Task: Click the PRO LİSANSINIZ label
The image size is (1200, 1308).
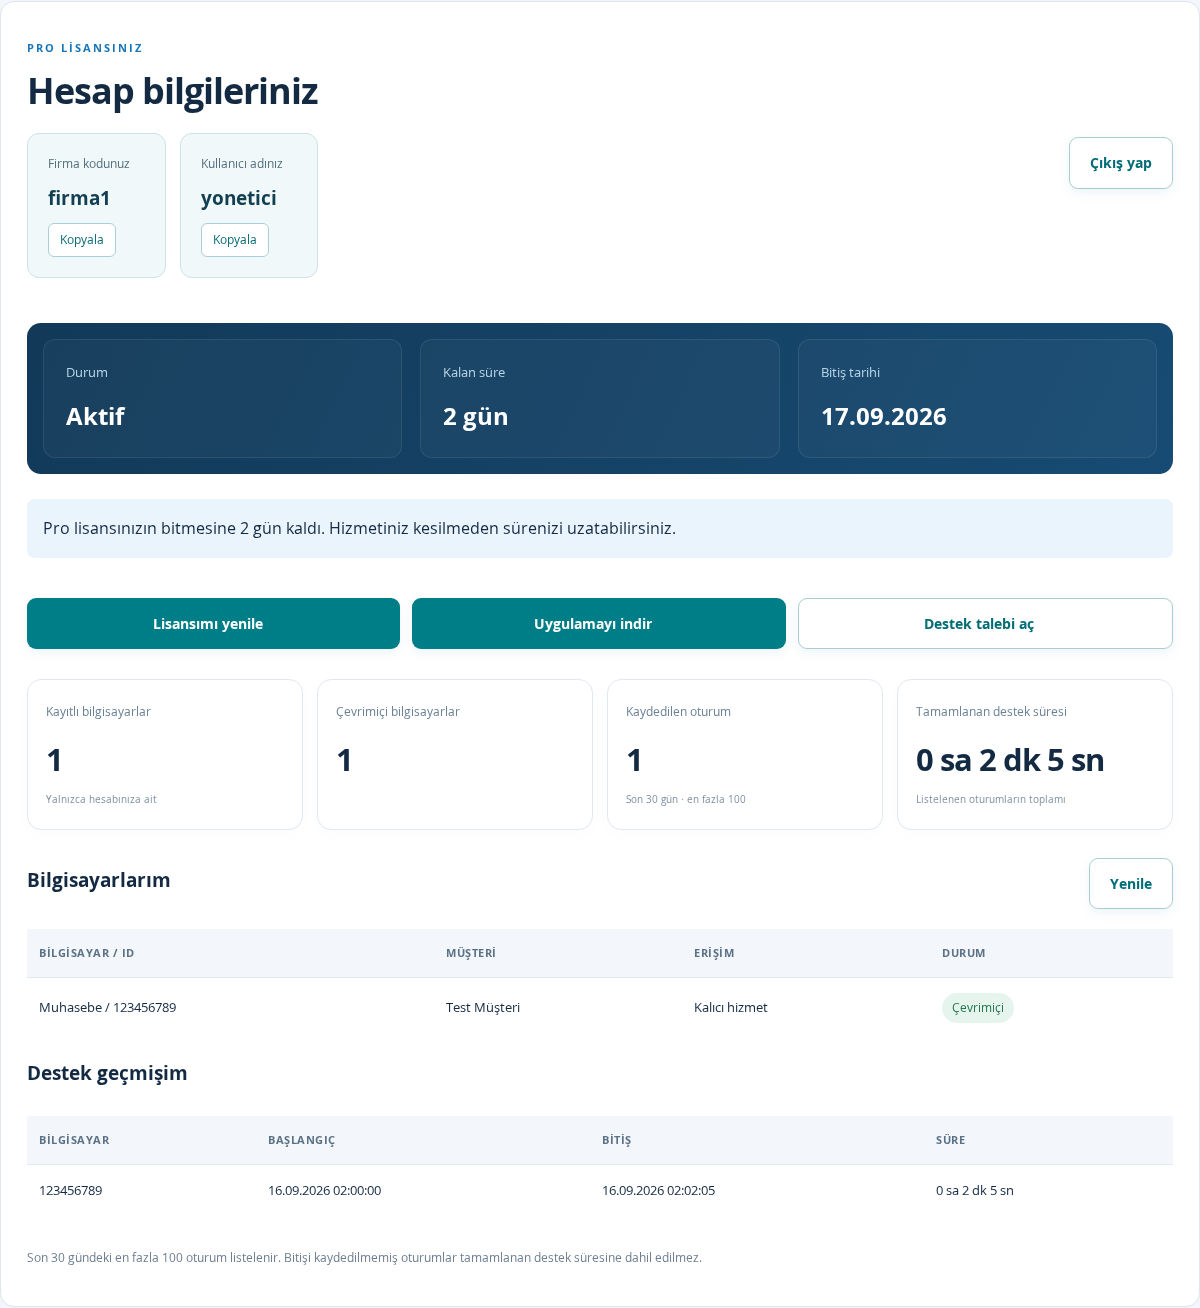Action: pos(85,48)
